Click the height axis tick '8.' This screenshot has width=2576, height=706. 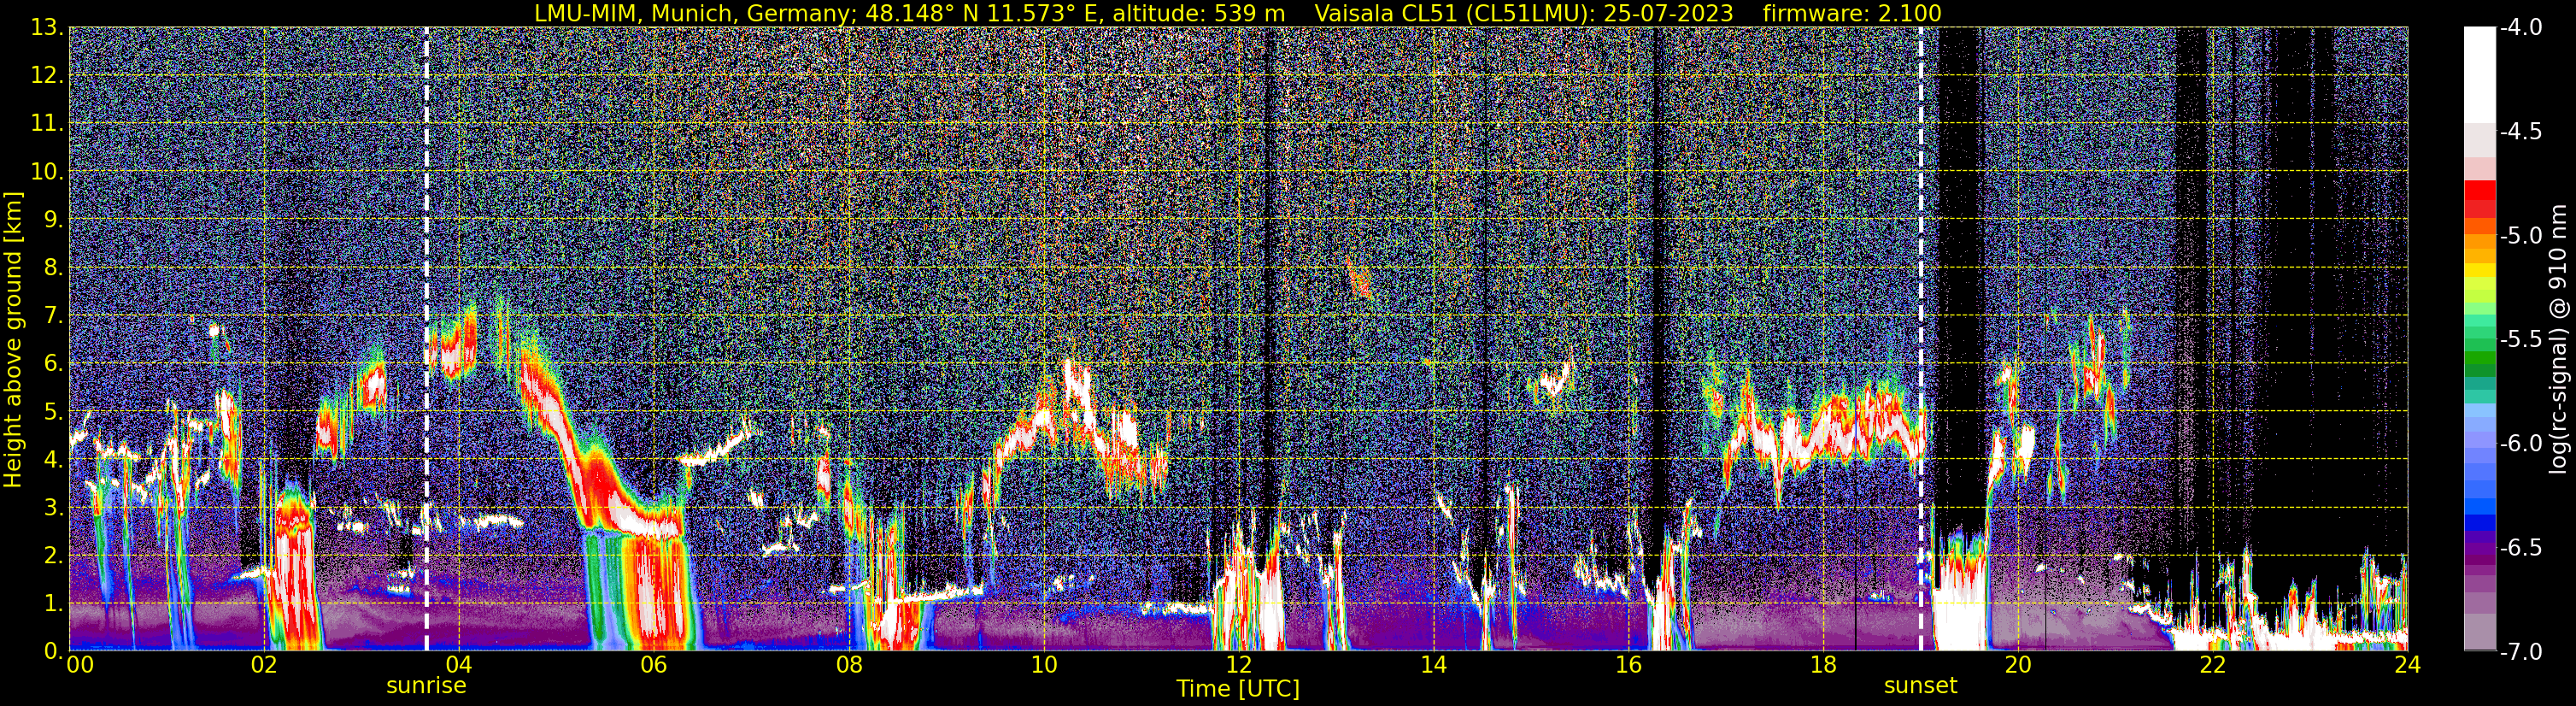[54, 268]
